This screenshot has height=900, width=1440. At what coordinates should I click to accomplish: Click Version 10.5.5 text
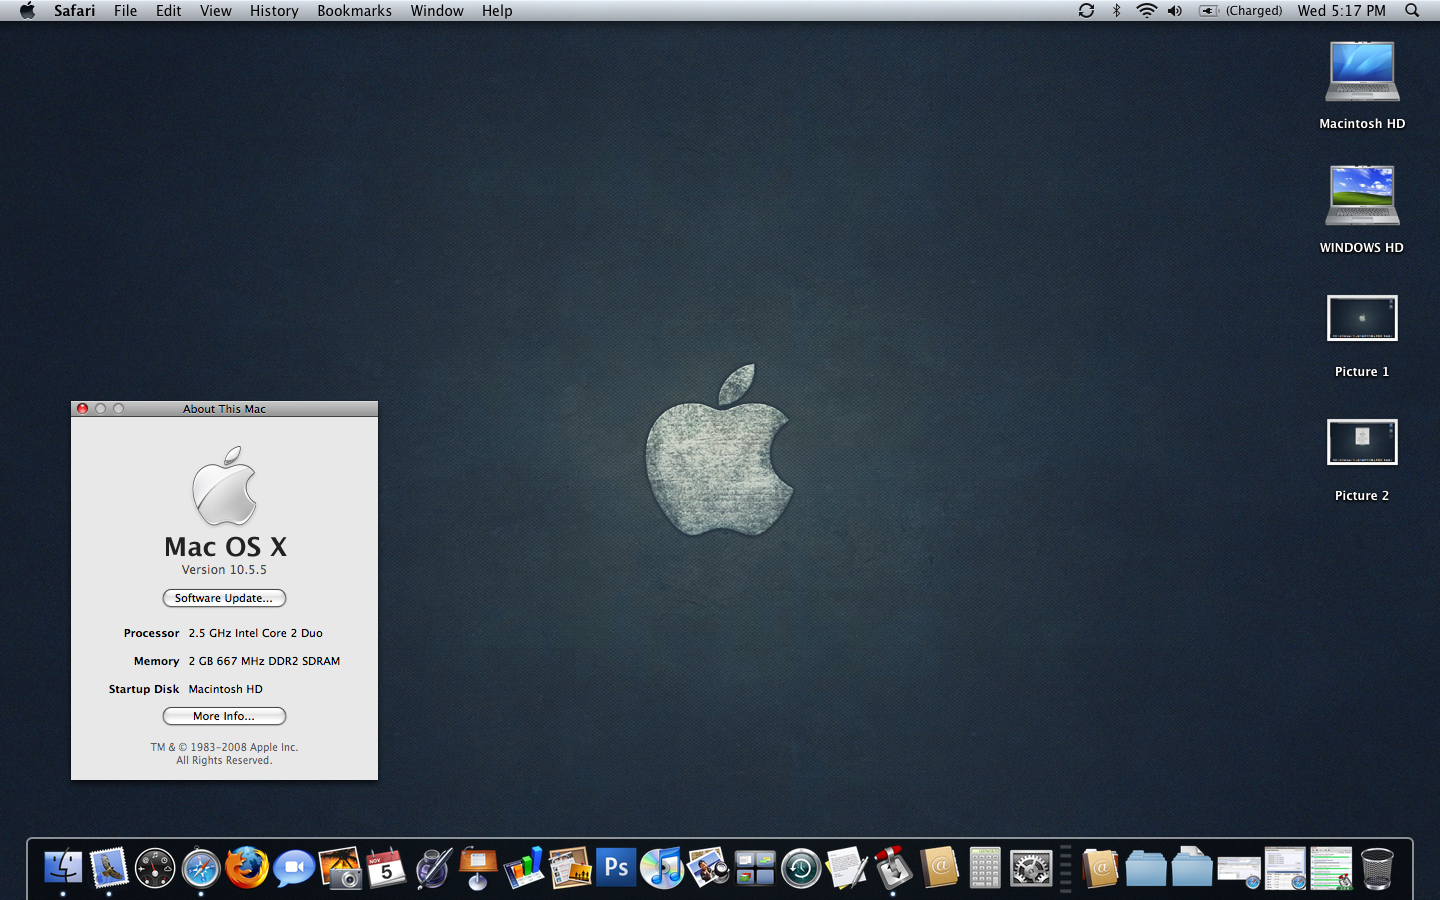[224, 570]
